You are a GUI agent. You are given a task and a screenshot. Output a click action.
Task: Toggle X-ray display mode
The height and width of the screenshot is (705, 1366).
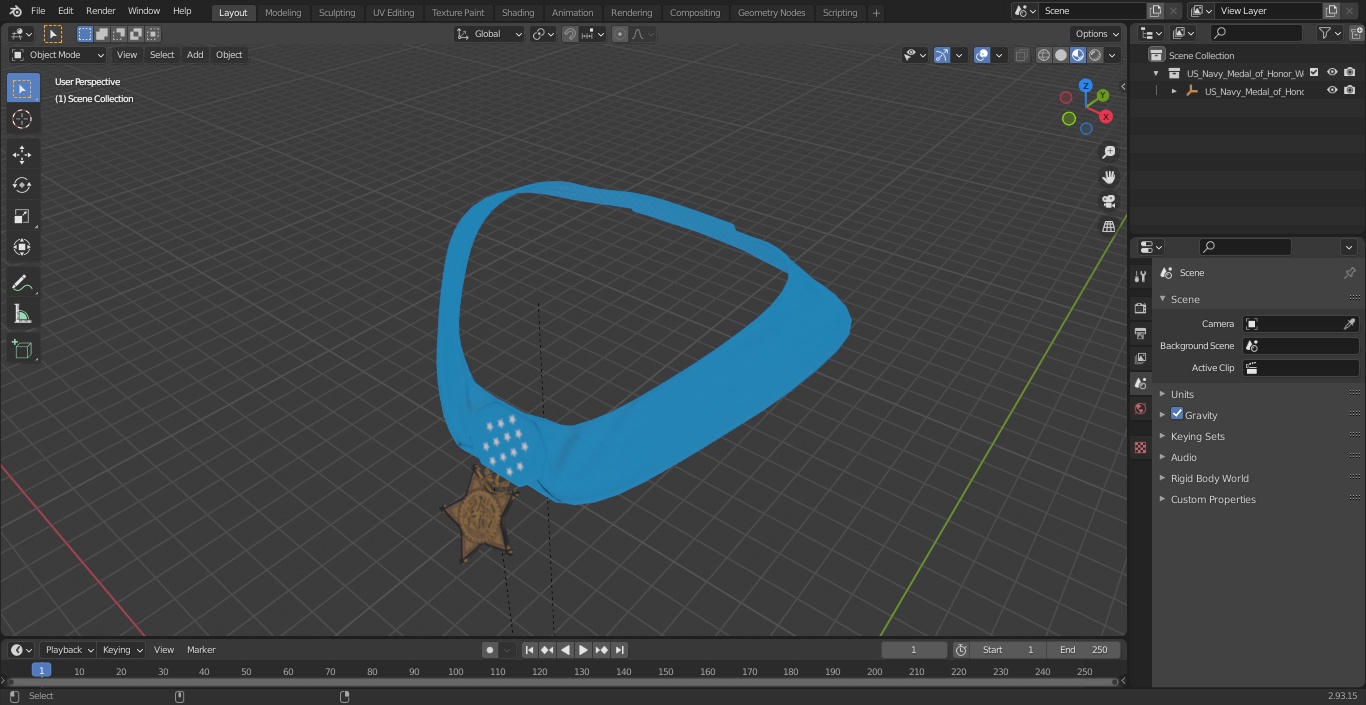1021,55
